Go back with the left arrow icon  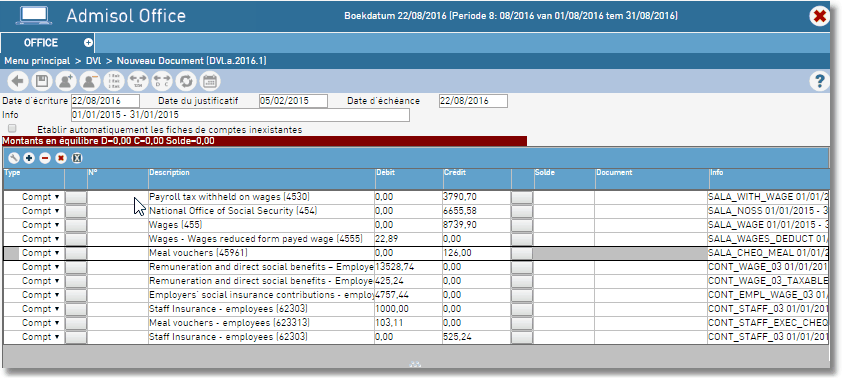(x=19, y=82)
